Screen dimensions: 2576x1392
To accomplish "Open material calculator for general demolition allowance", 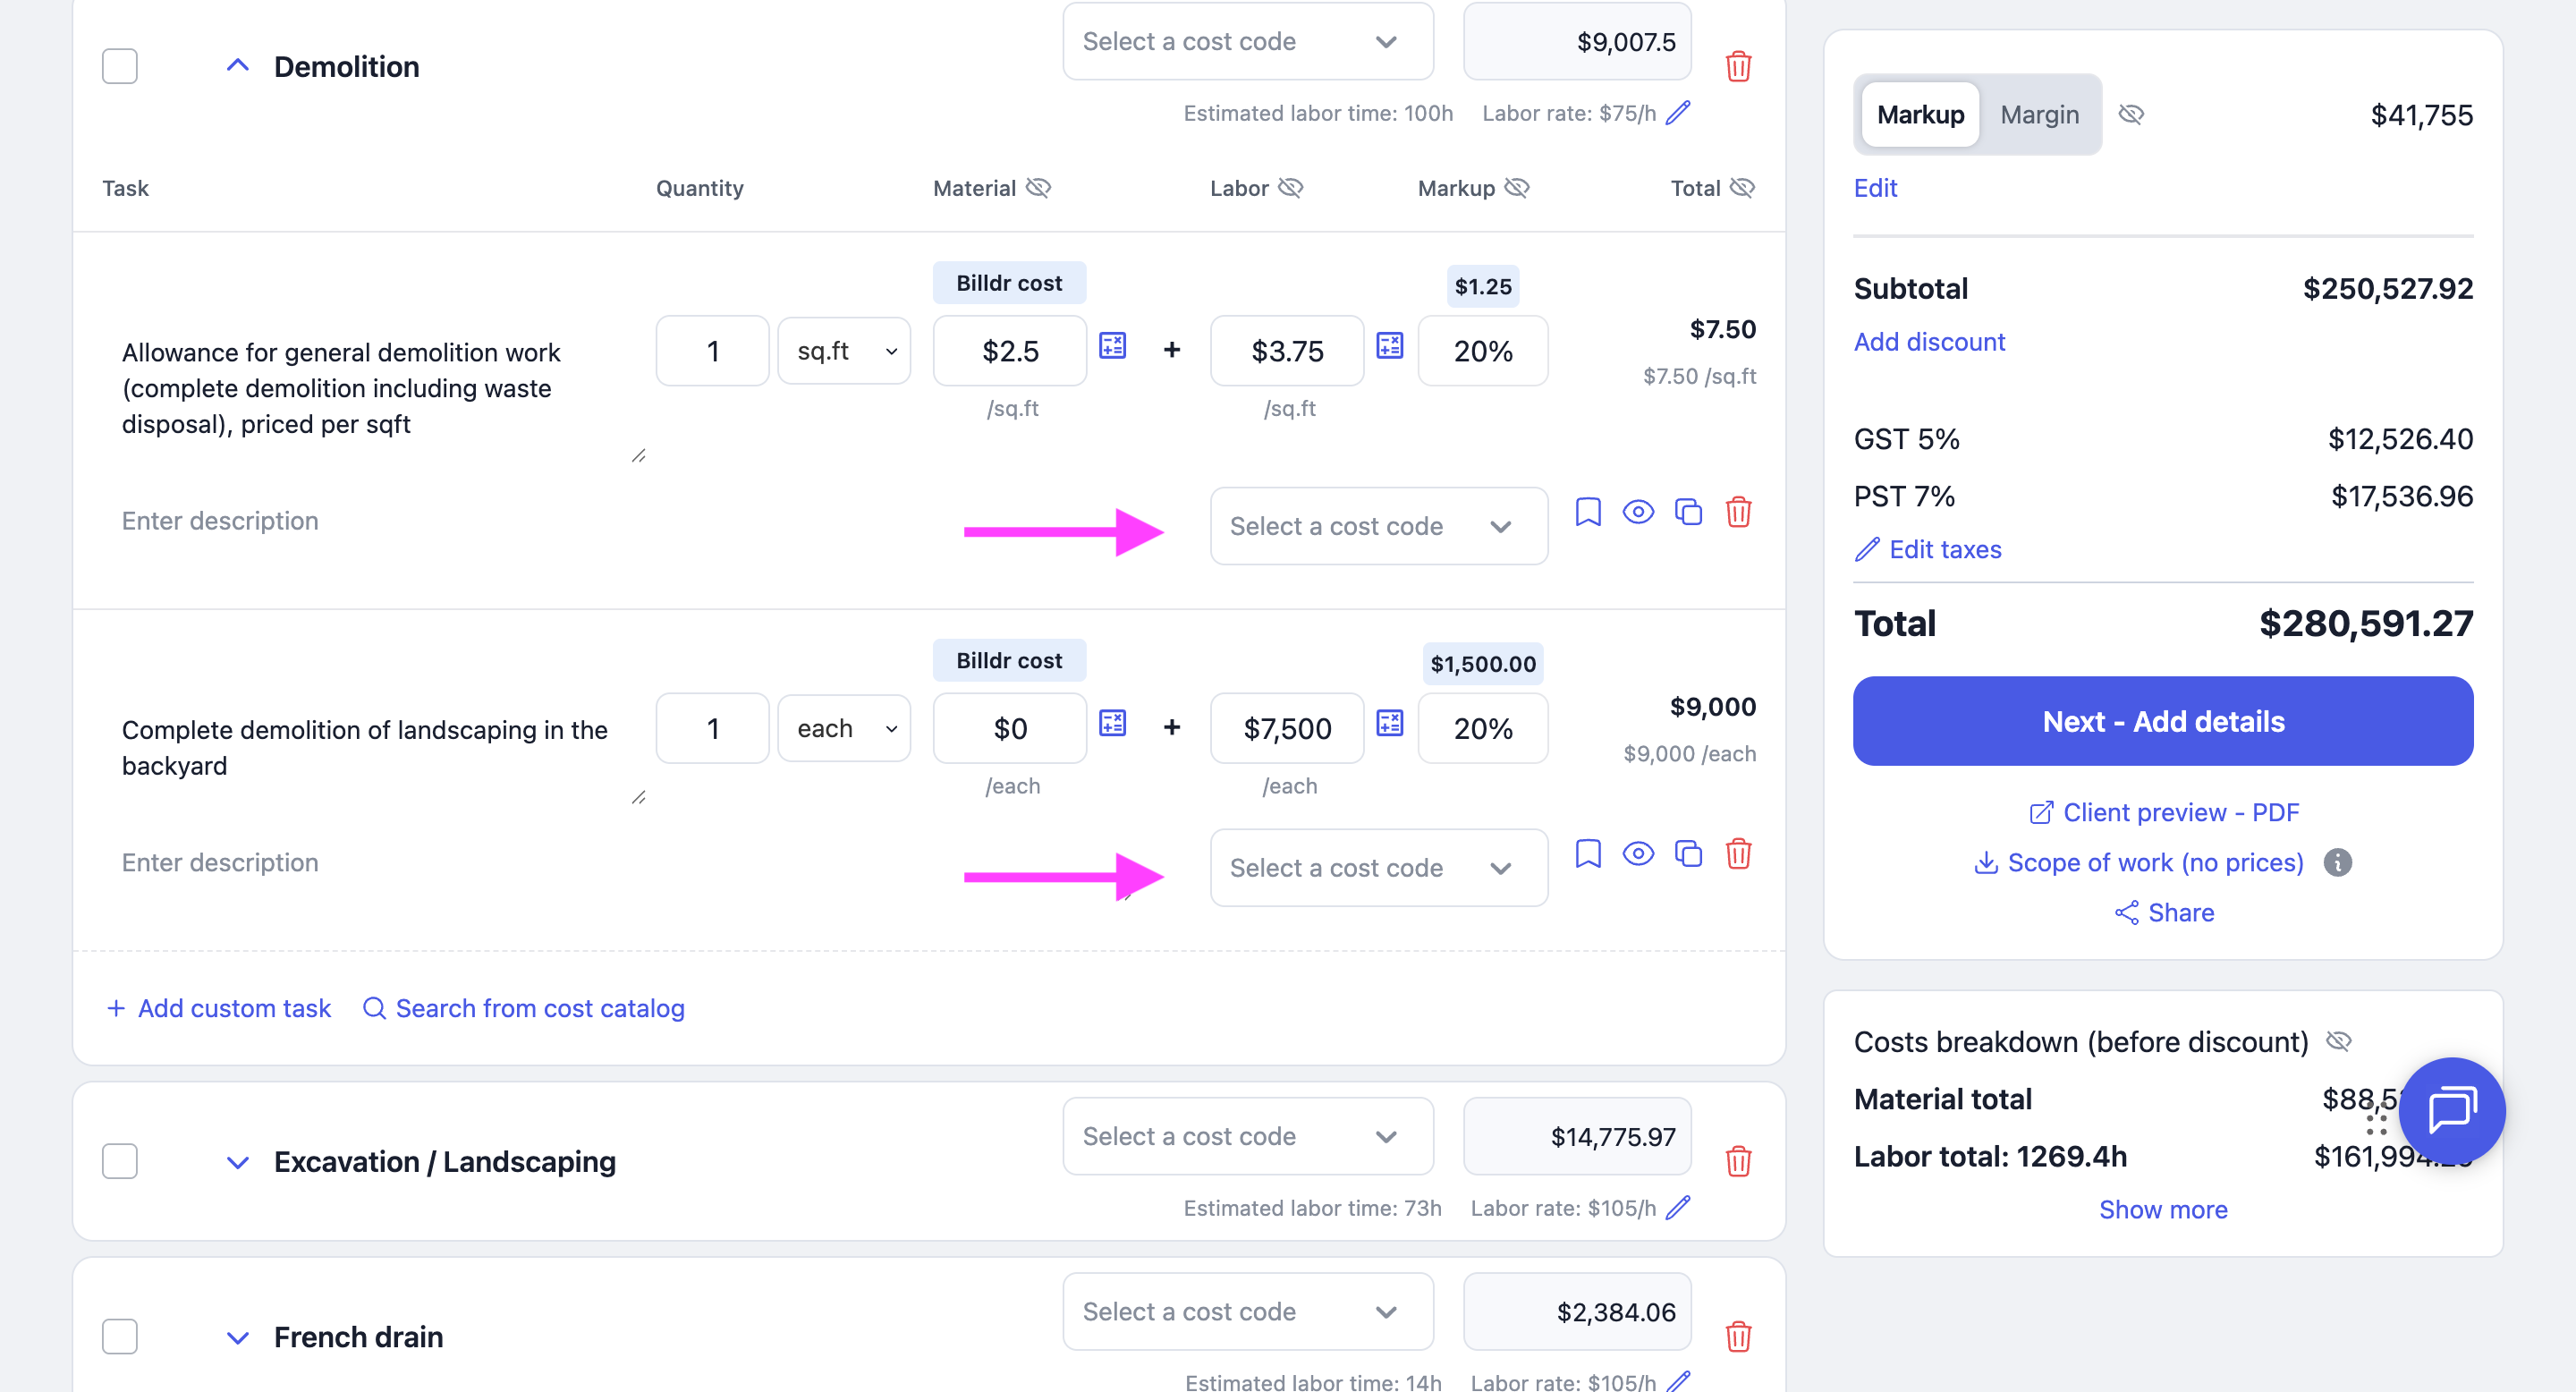I will (1113, 346).
